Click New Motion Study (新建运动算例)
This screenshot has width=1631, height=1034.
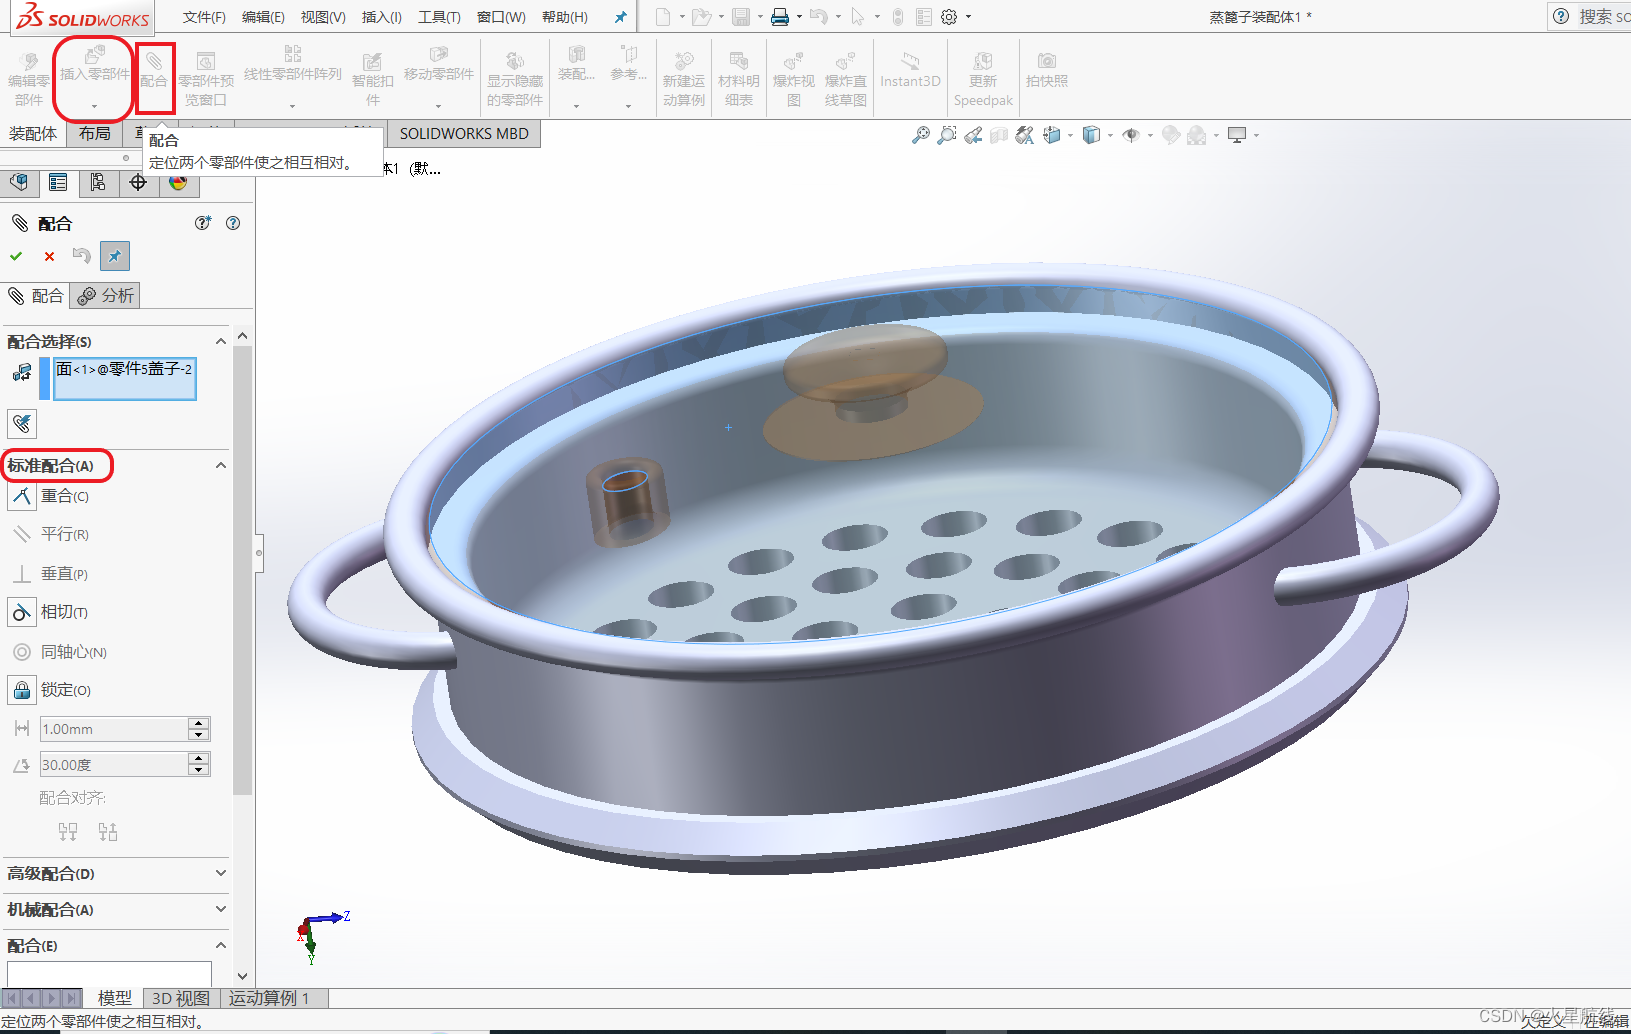pyautogui.click(x=684, y=80)
